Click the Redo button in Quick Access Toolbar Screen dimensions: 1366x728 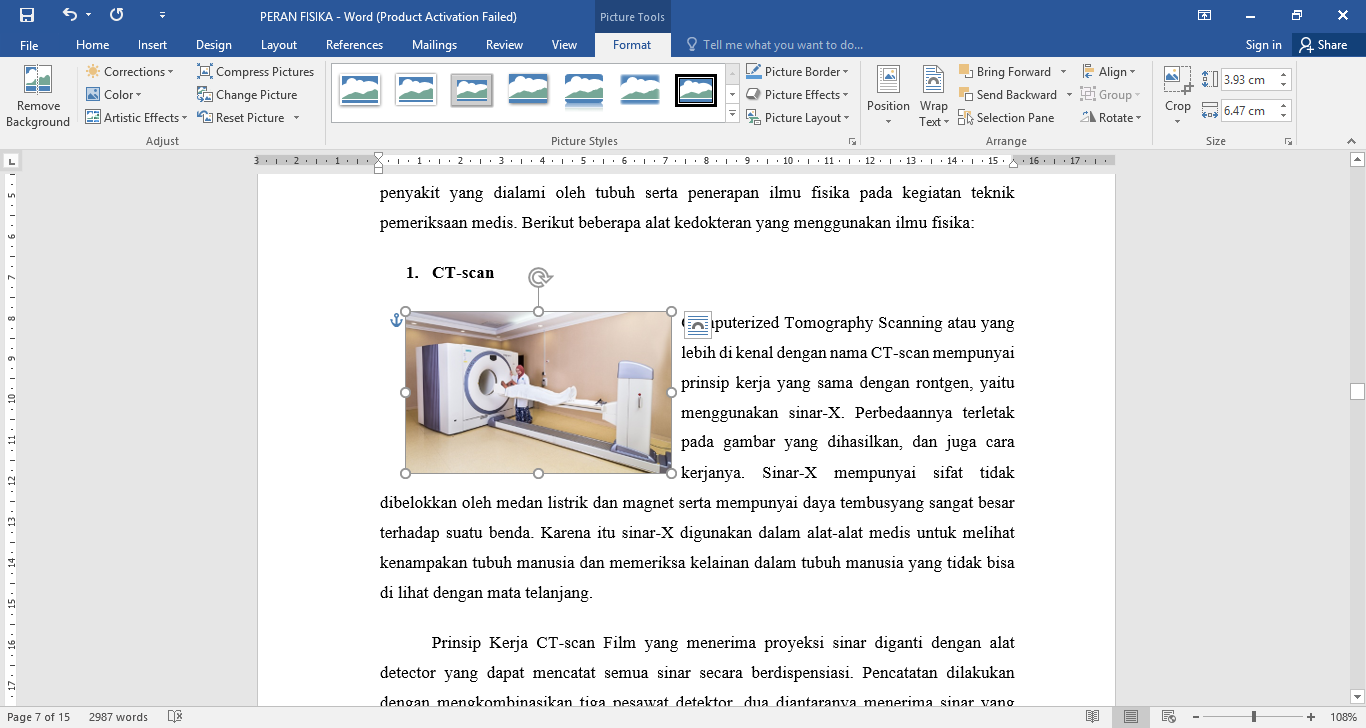[117, 15]
